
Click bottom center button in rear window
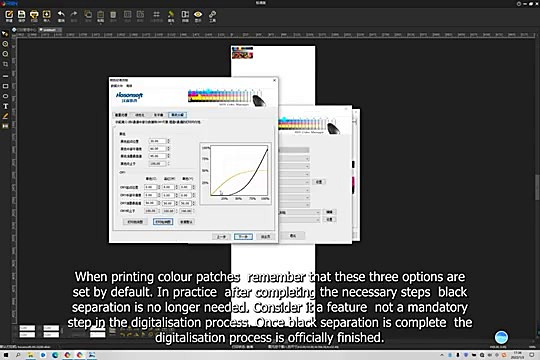point(292,236)
